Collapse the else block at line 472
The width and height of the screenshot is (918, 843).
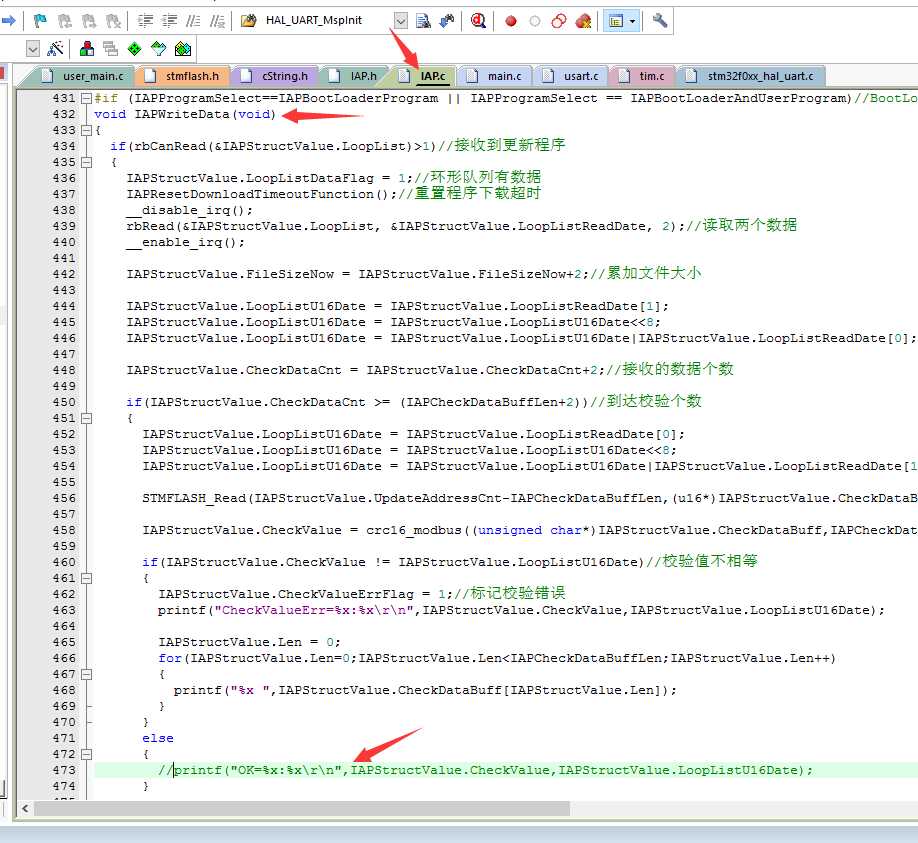86,755
